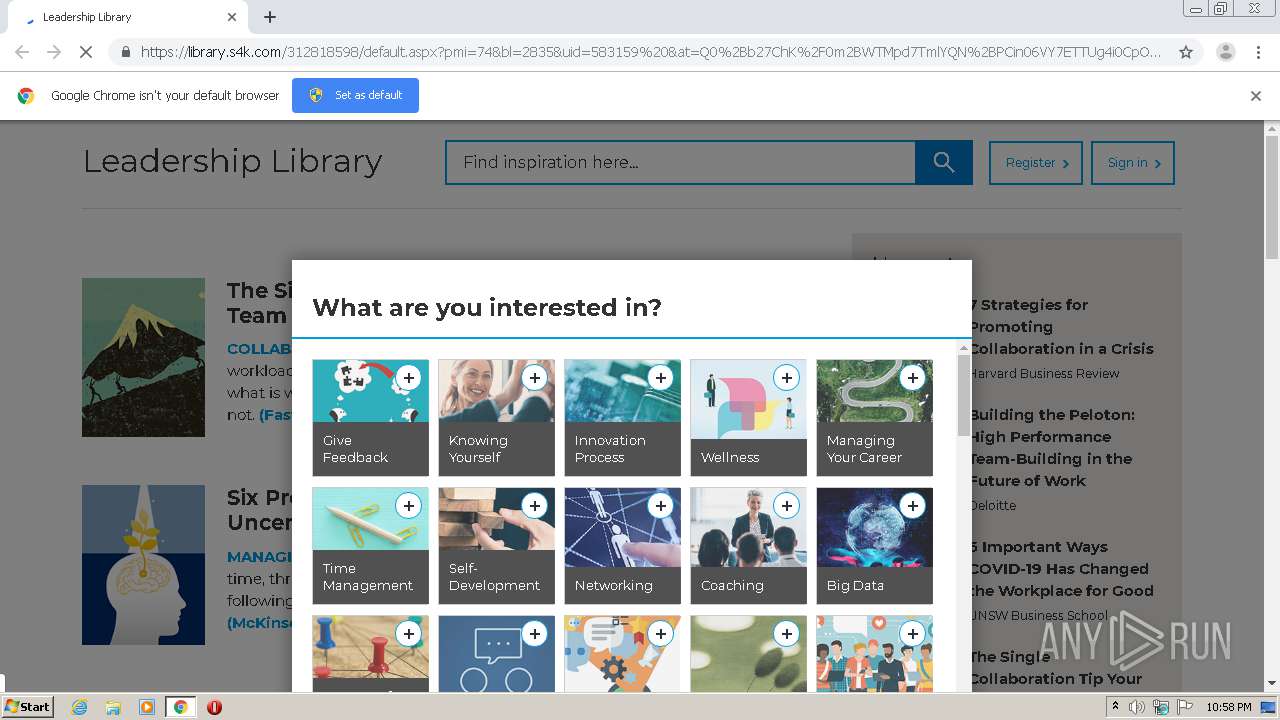The image size is (1280, 720).
Task: Add the Time Management topic with its plus icon
Action: [x=408, y=506]
